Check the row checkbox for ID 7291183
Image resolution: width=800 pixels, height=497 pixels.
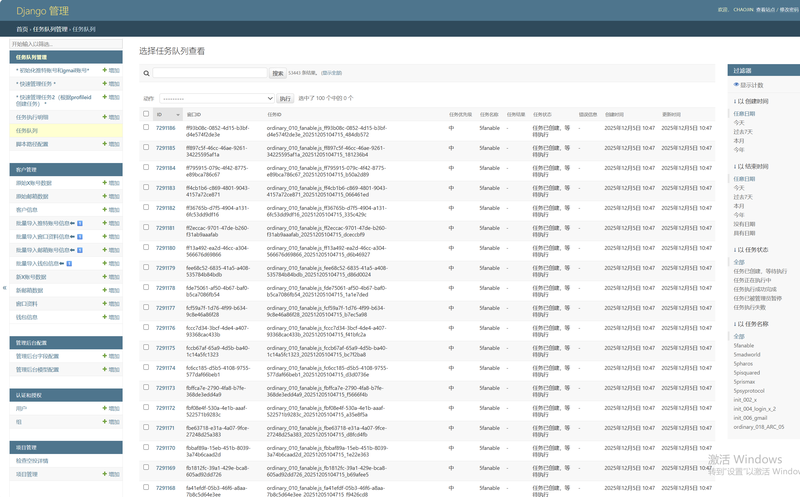pyautogui.click(x=146, y=187)
